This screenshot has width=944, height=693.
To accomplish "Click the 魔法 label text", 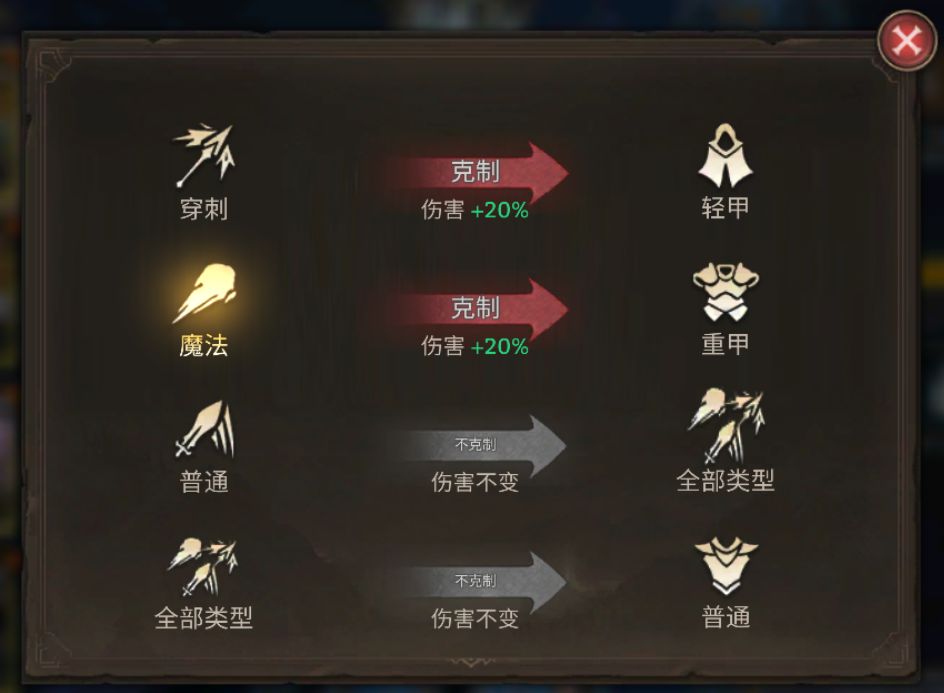I will click(204, 346).
